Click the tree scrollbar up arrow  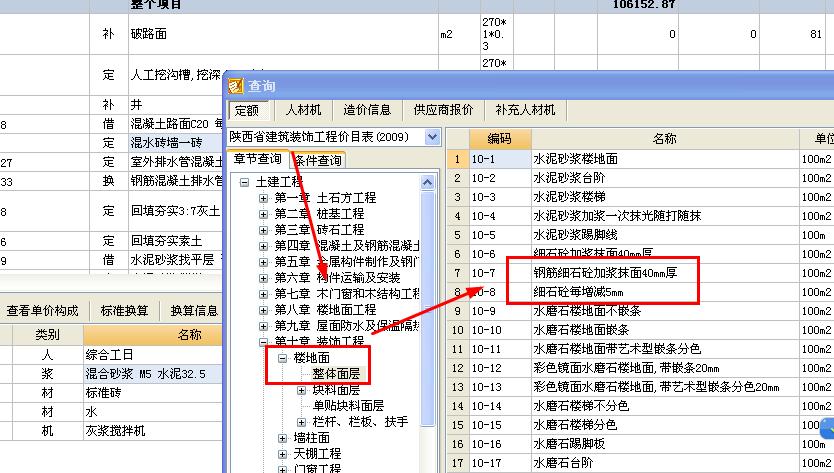pos(428,183)
